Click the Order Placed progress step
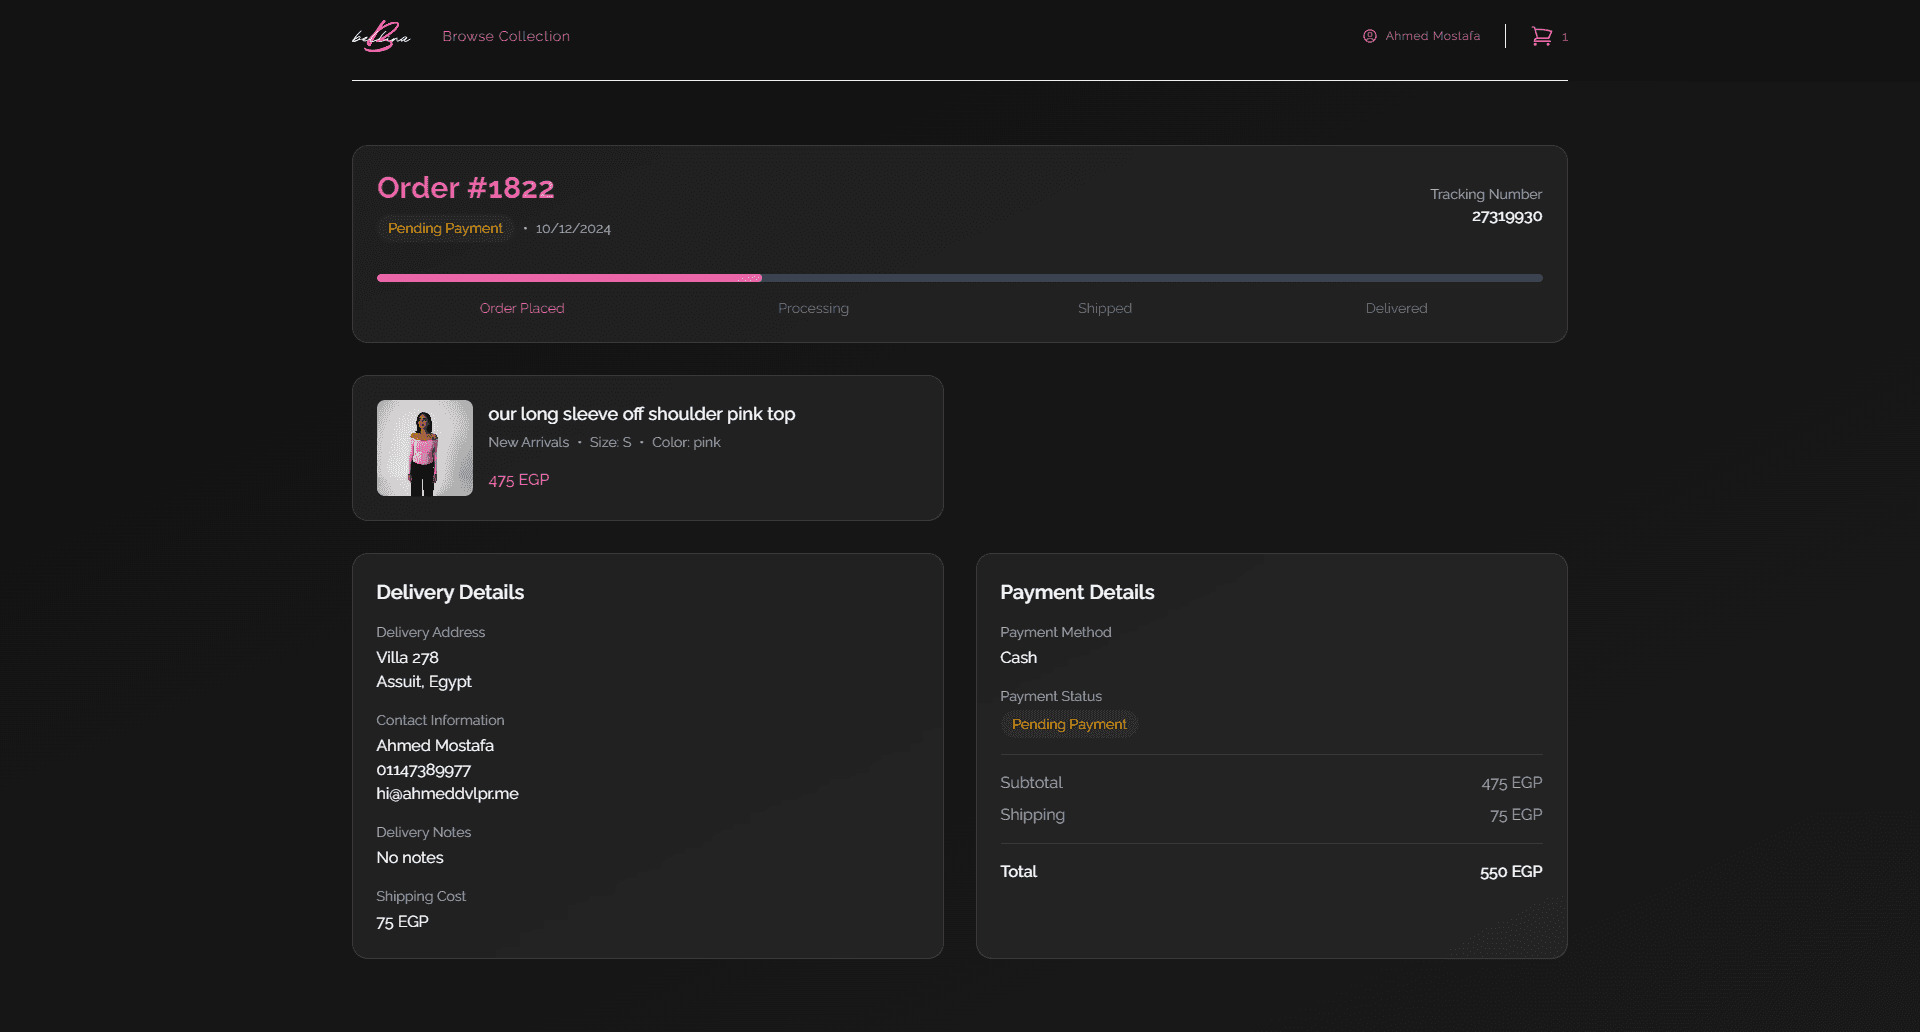 tap(521, 308)
